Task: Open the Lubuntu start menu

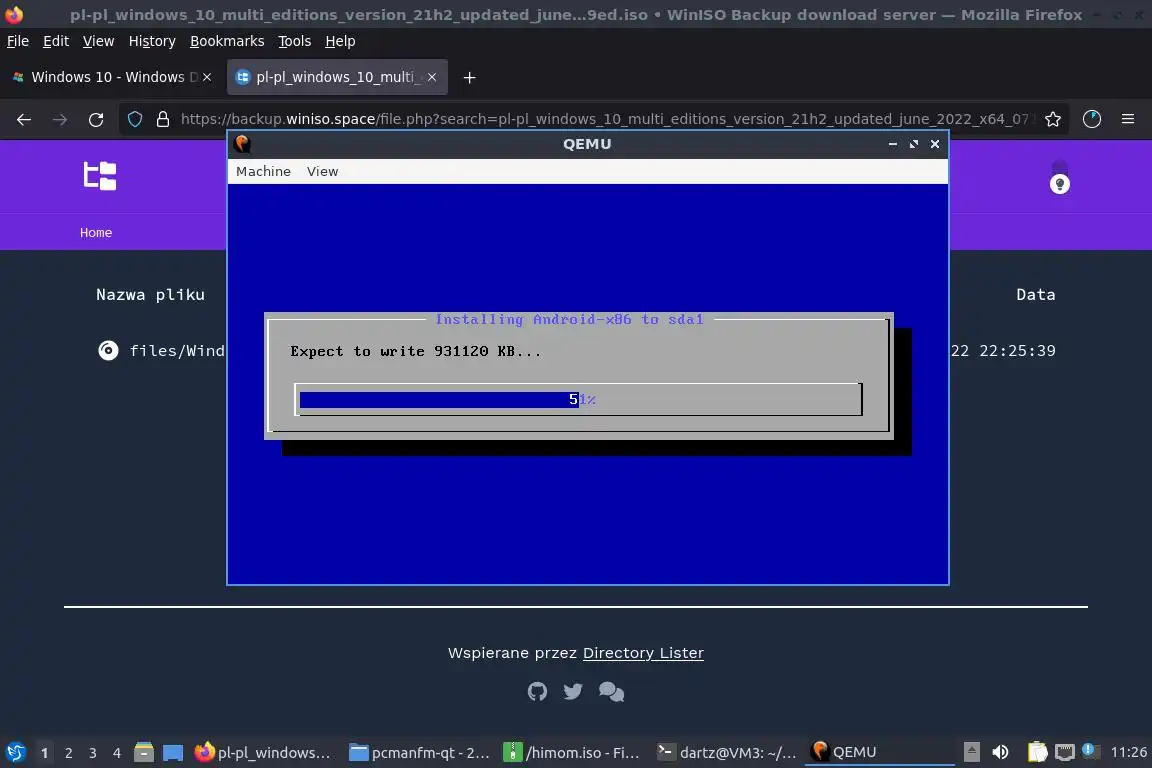Action: [15, 753]
